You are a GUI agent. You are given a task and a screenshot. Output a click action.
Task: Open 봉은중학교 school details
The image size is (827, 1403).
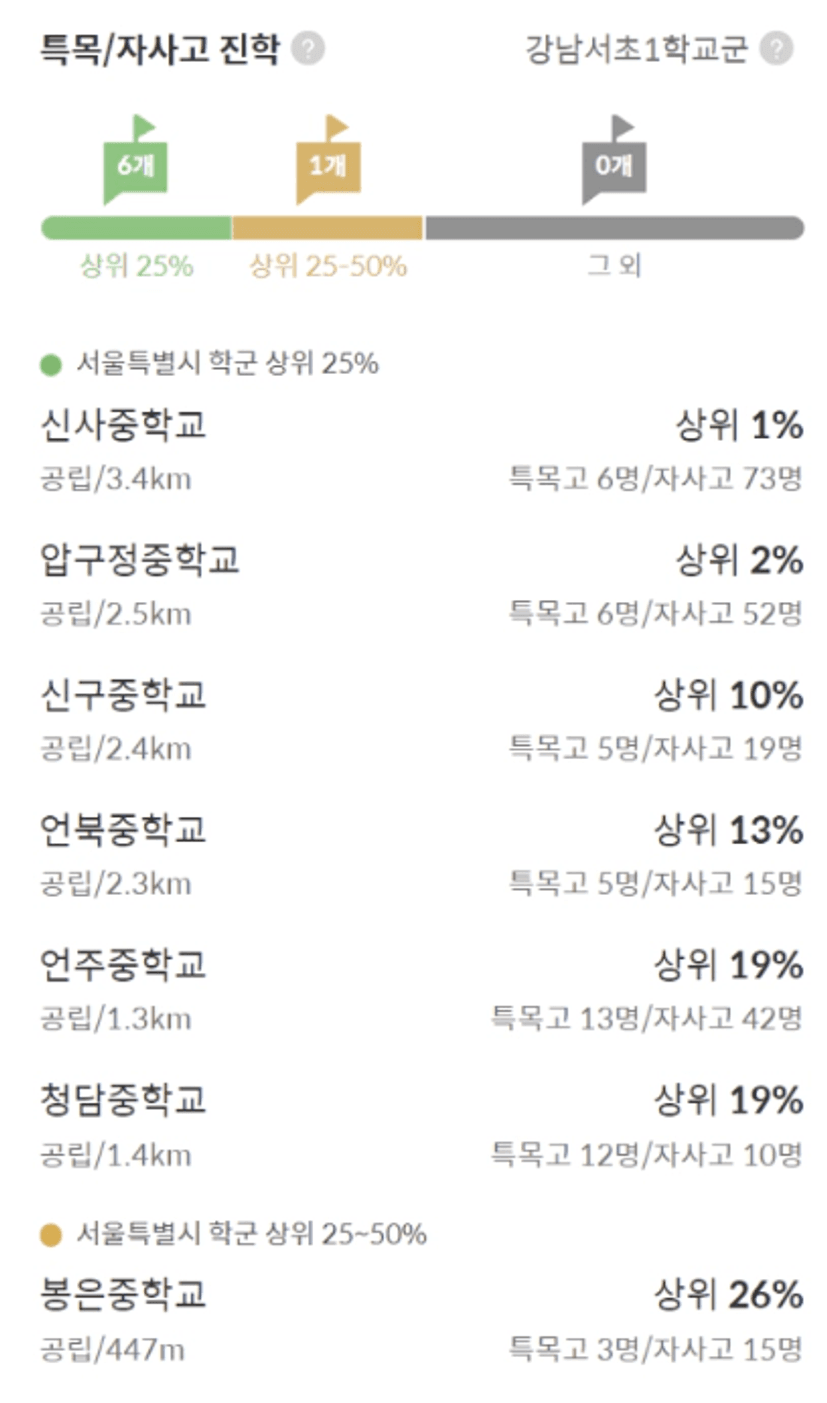tap(123, 1295)
